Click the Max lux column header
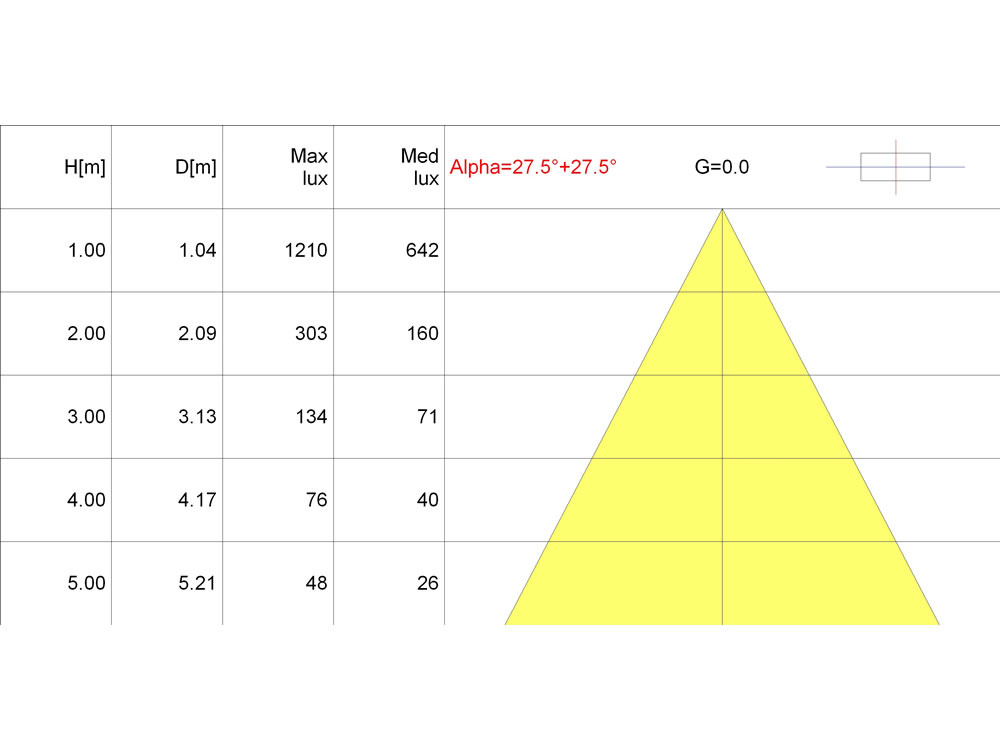1000x750 pixels. (308, 167)
